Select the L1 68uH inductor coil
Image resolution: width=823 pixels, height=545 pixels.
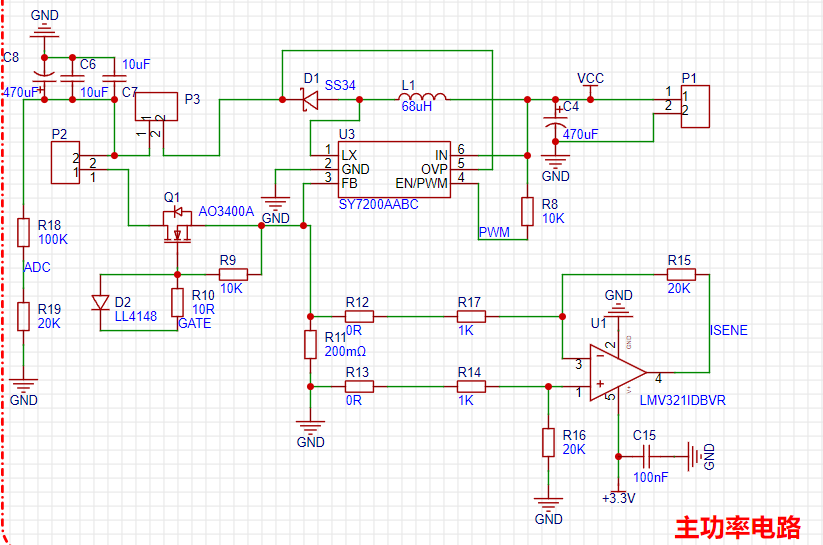tap(422, 98)
